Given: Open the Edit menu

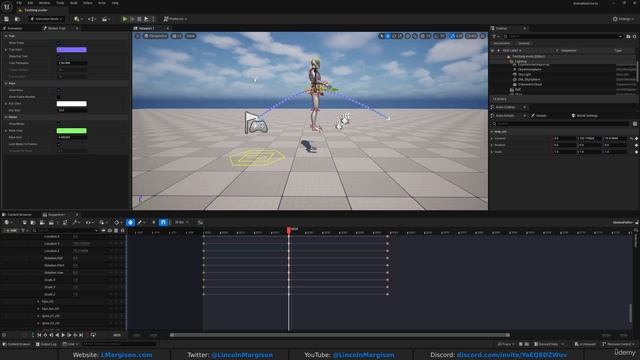Looking at the screenshot, I should click(x=30, y=3).
